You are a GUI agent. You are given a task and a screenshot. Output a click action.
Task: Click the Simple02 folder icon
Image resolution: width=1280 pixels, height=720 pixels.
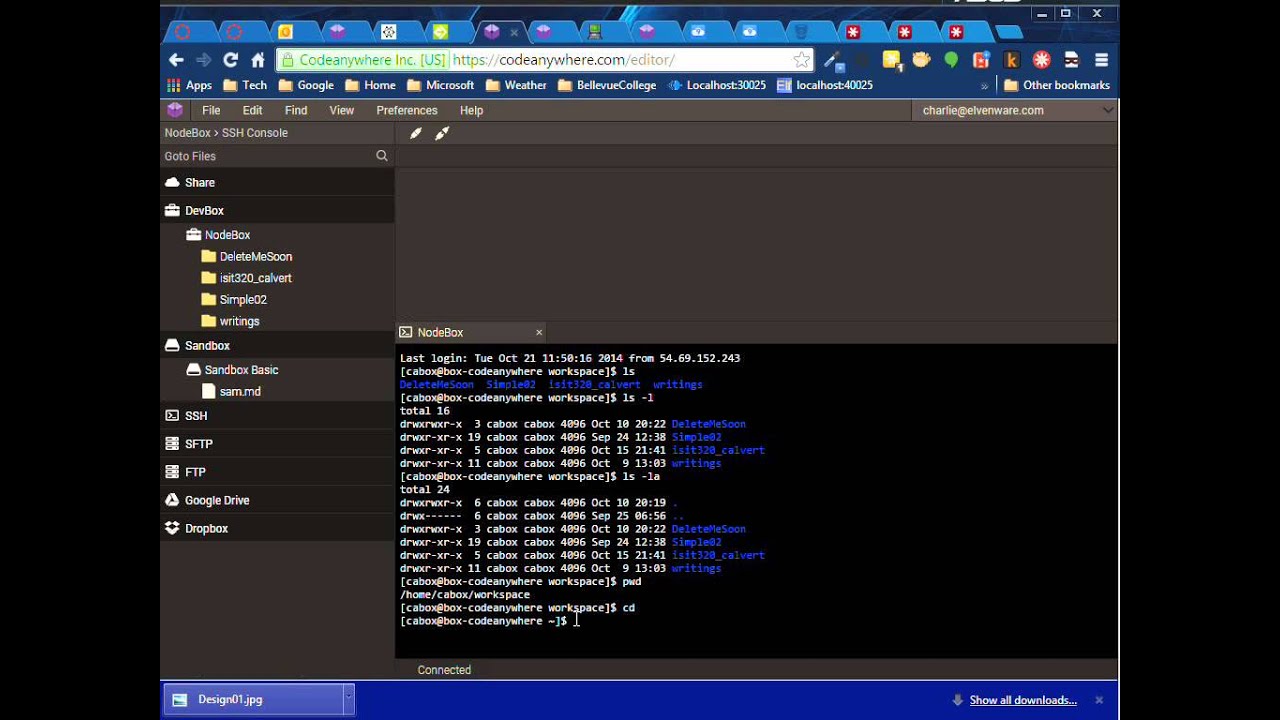208,300
